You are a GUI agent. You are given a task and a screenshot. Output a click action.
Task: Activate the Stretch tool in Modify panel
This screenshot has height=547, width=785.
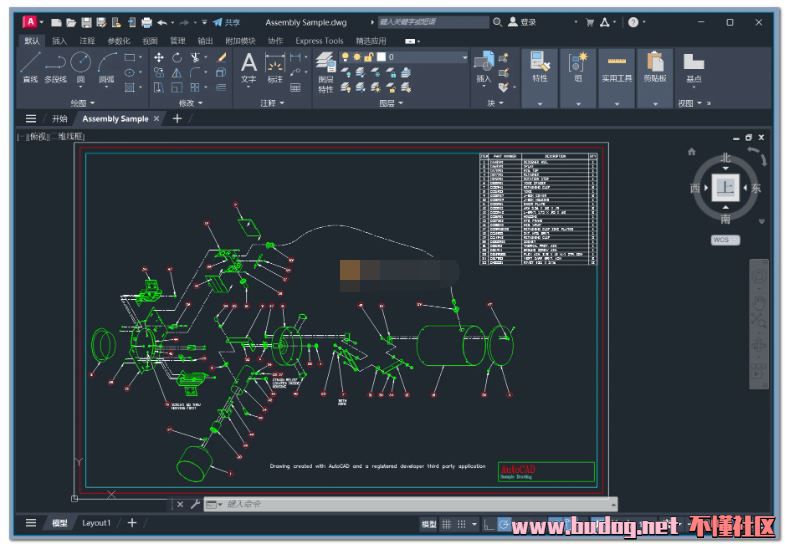pos(159,88)
